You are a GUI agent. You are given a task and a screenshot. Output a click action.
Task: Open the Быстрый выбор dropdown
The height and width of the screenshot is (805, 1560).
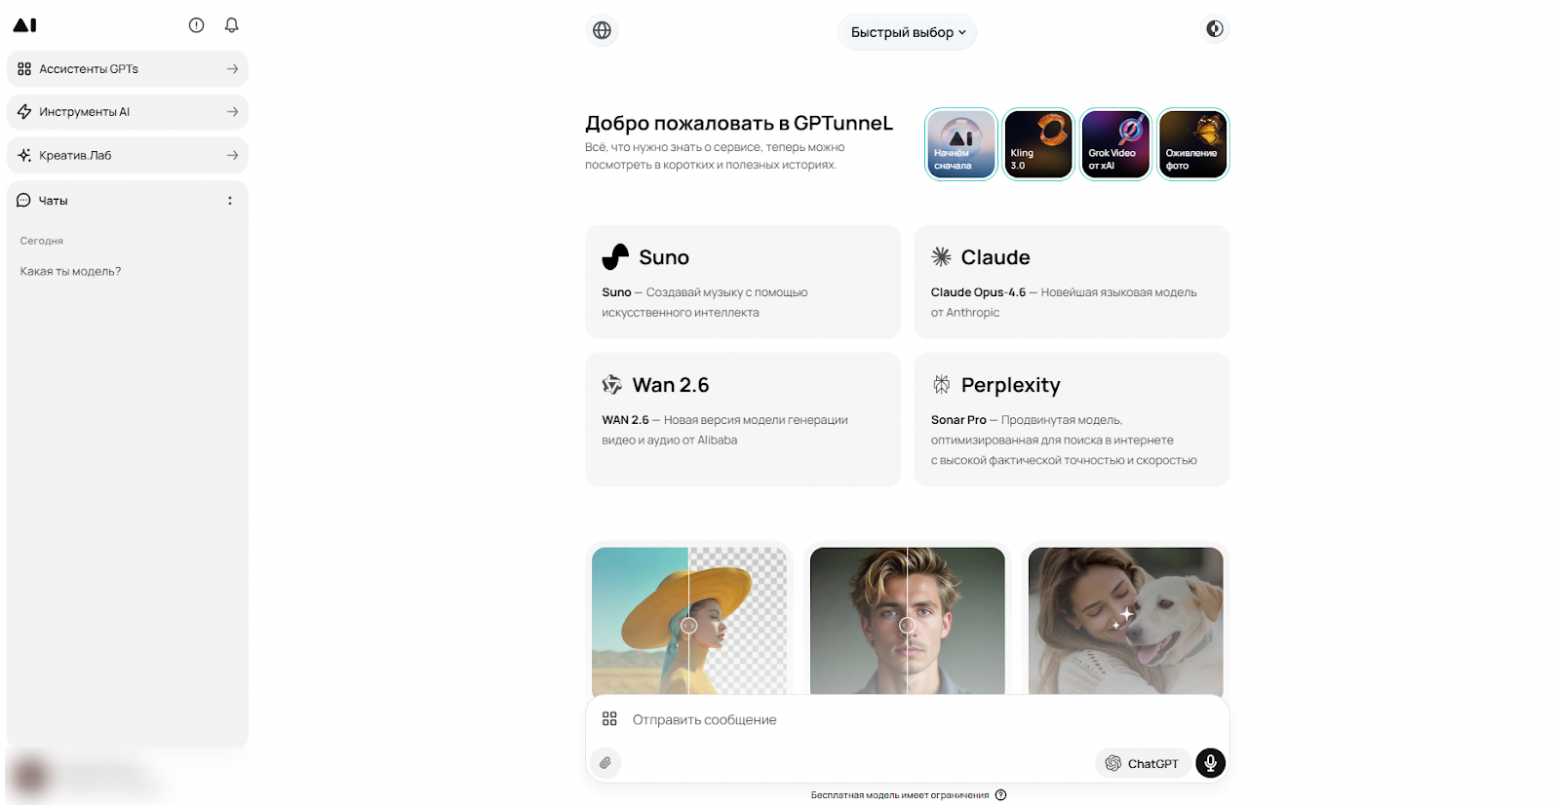[x=908, y=32]
